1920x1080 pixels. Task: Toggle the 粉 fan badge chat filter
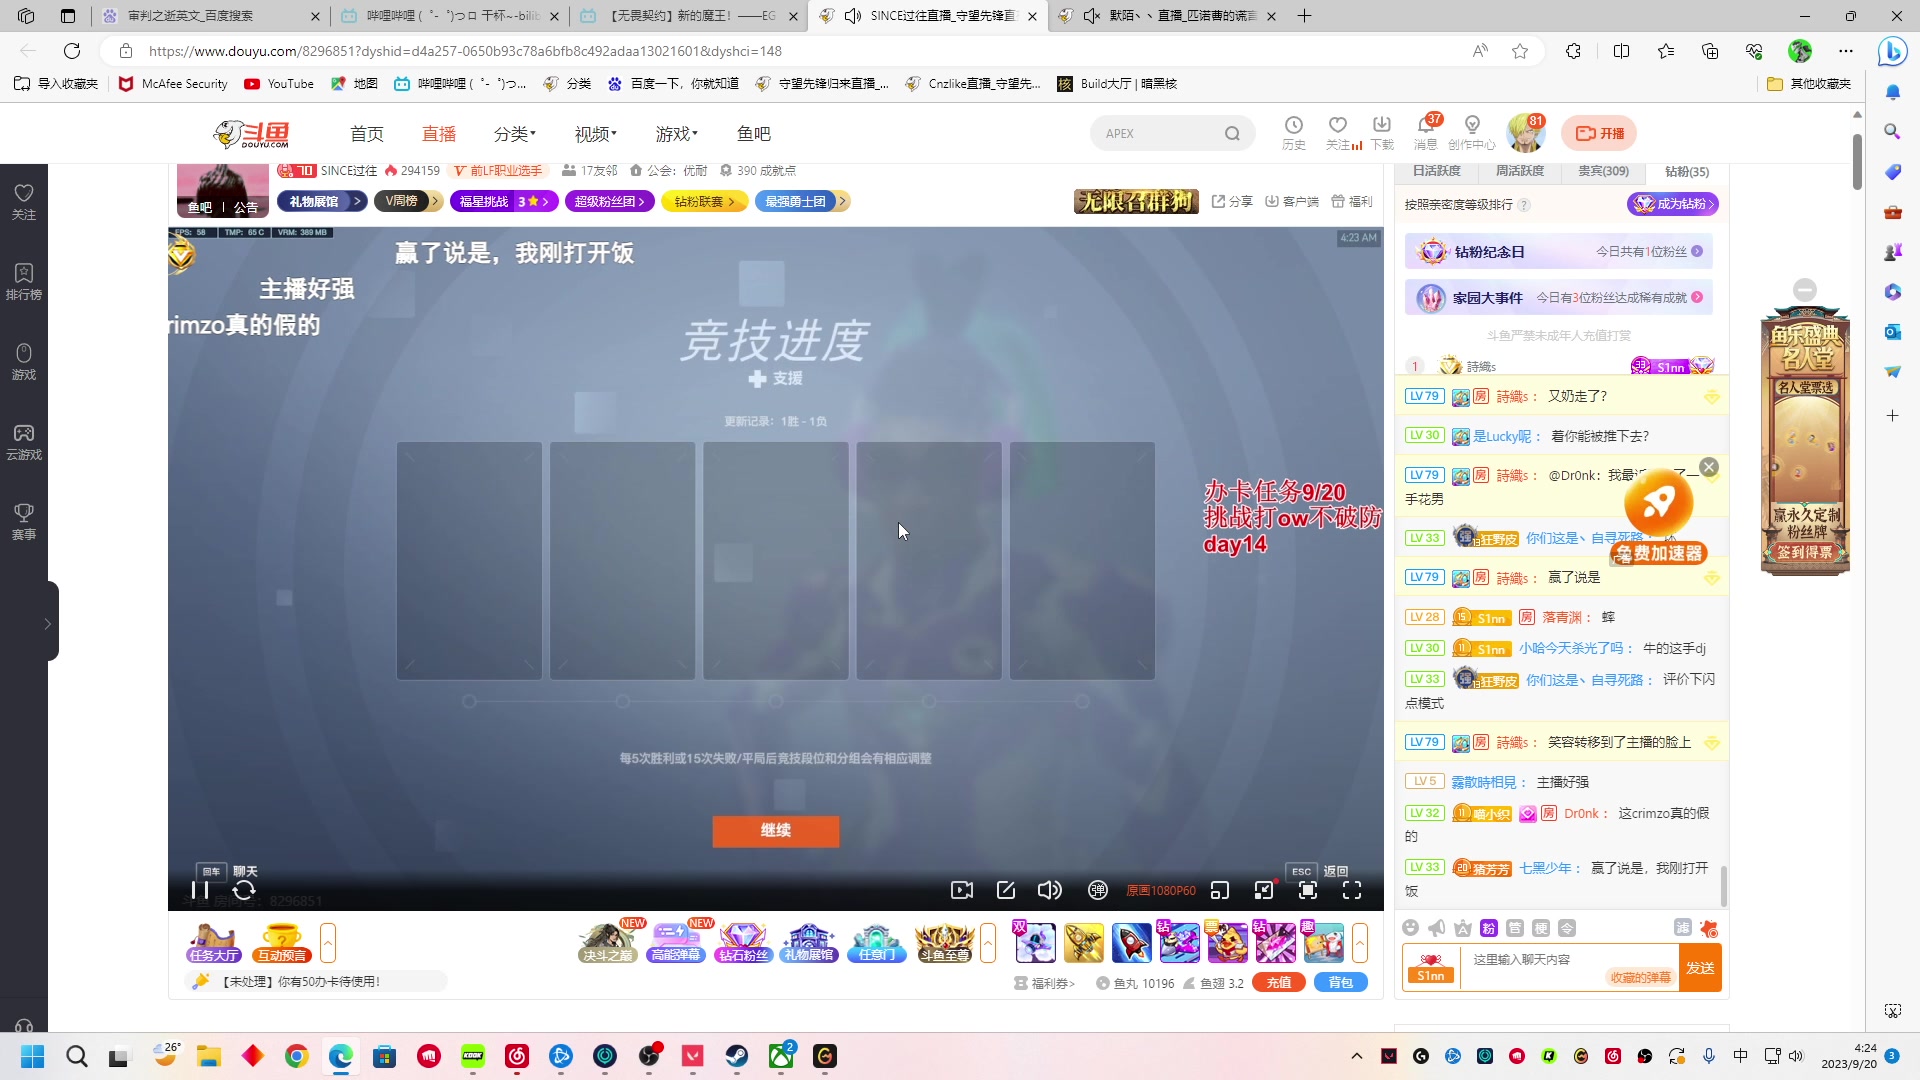(x=1490, y=928)
